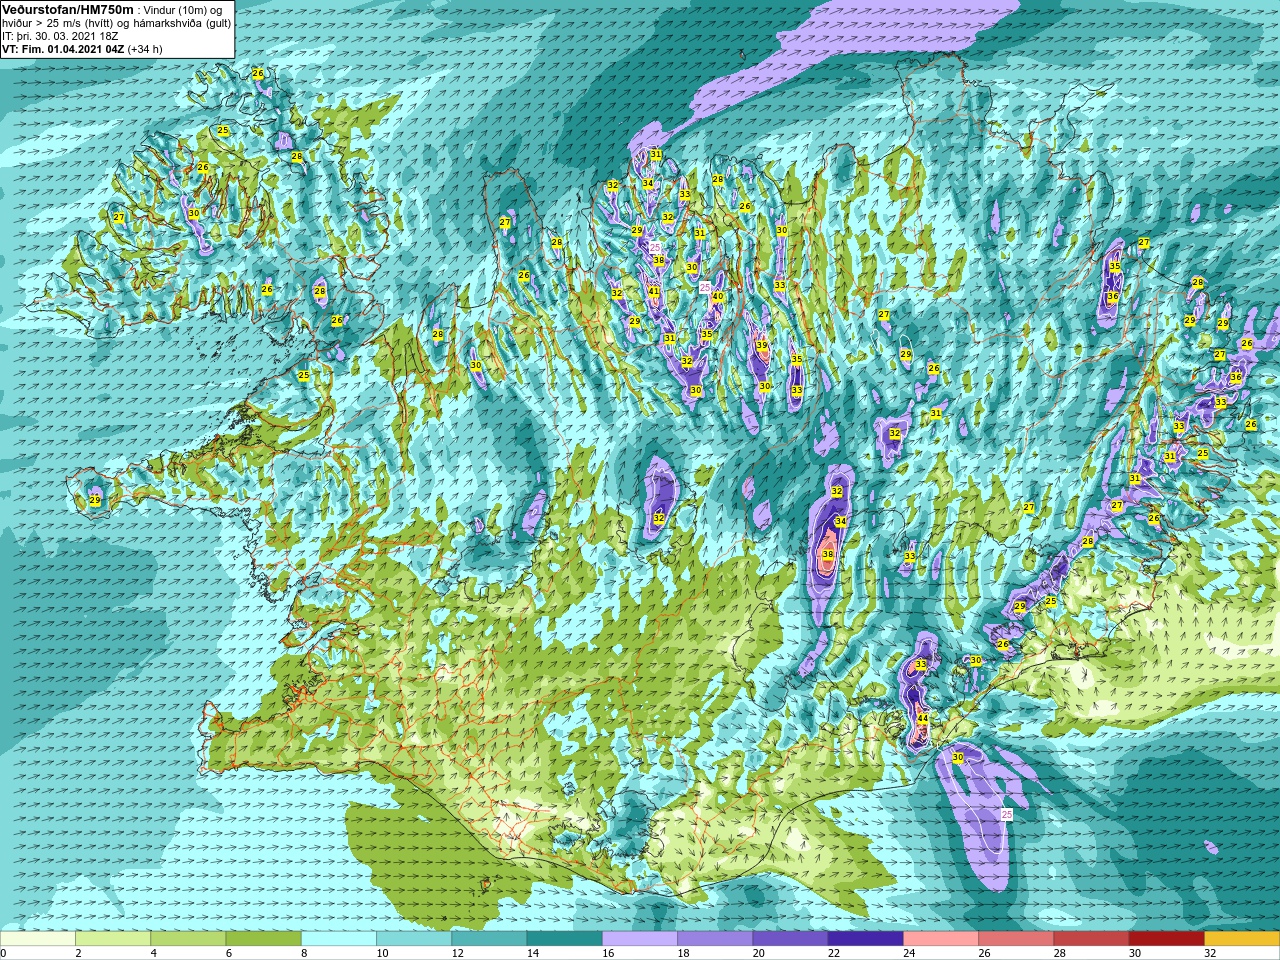Pick the red 28–30 legend swatch
Screen dimensions: 1280x960
pos(1091,939)
